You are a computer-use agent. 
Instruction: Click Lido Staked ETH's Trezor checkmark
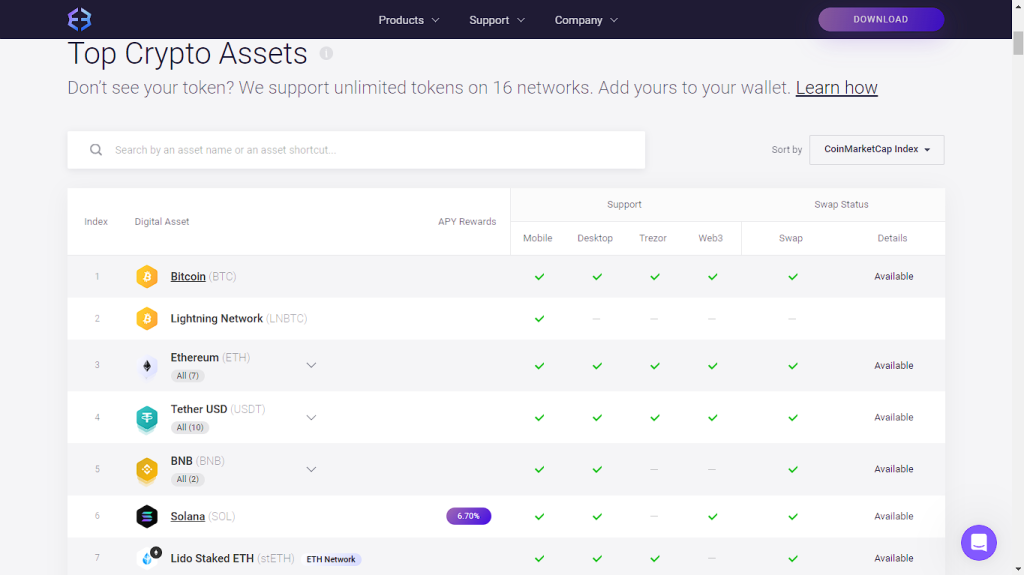[655, 559]
